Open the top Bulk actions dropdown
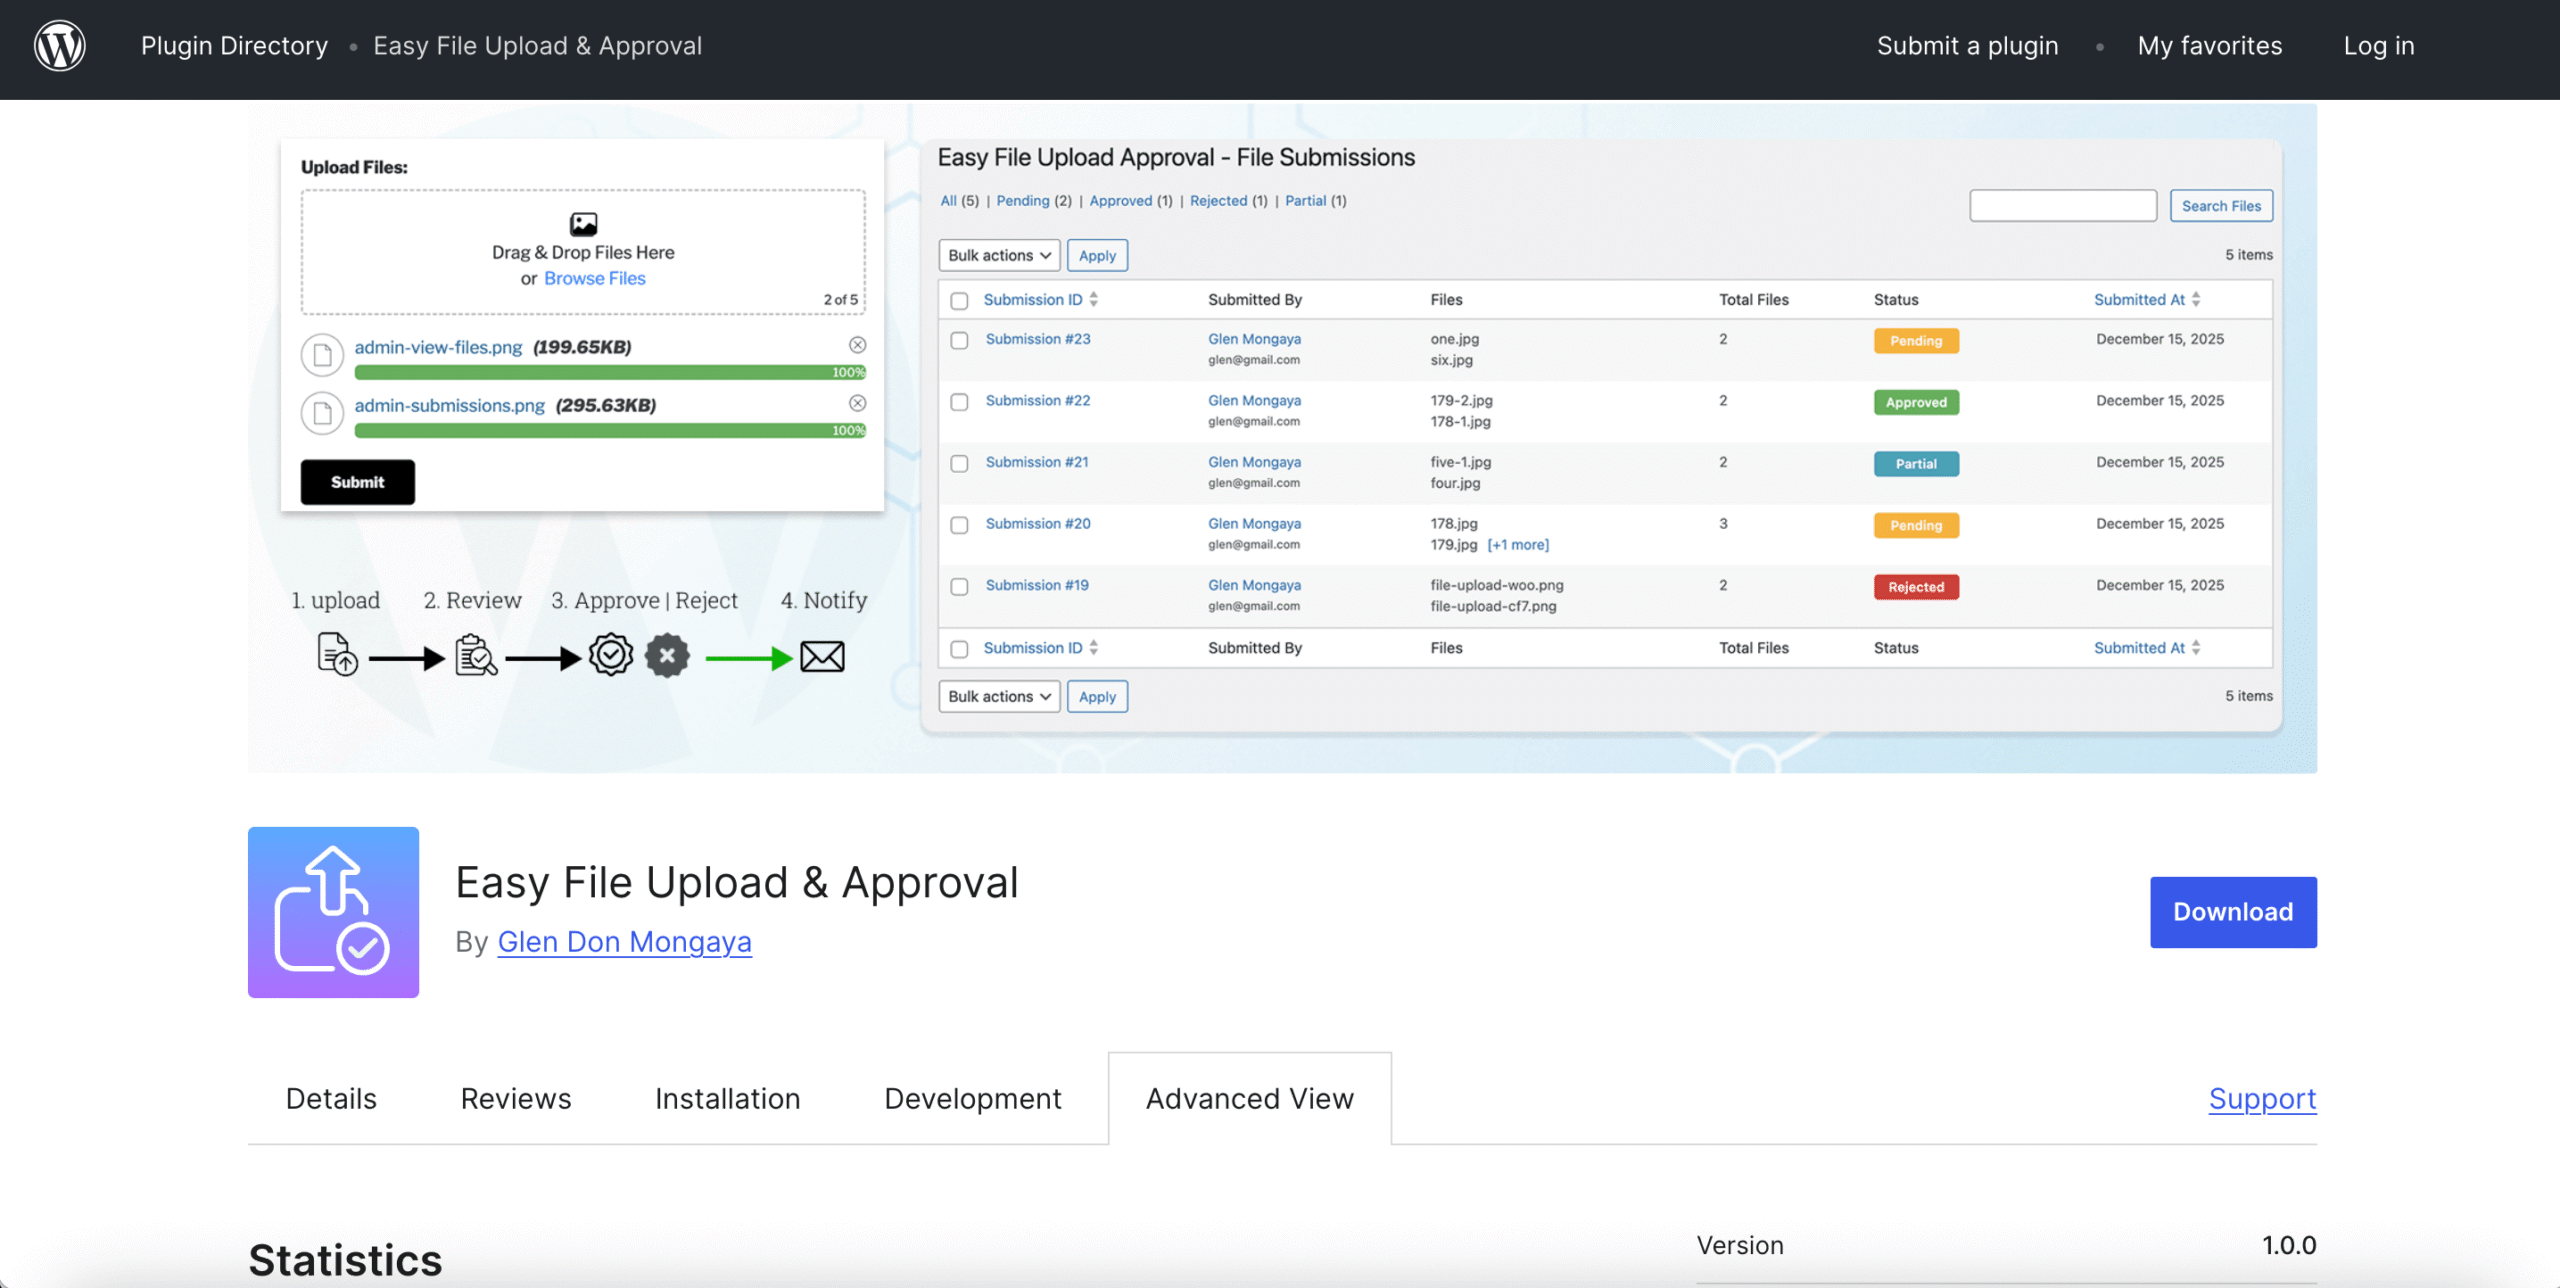The height and width of the screenshot is (1288, 2560). coord(999,255)
